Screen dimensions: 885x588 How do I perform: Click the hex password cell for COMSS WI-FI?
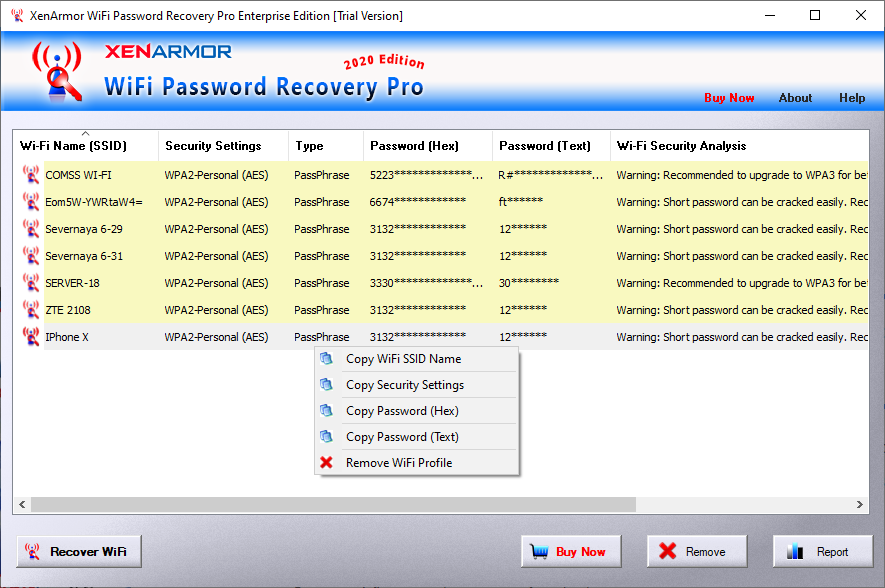click(x=428, y=175)
